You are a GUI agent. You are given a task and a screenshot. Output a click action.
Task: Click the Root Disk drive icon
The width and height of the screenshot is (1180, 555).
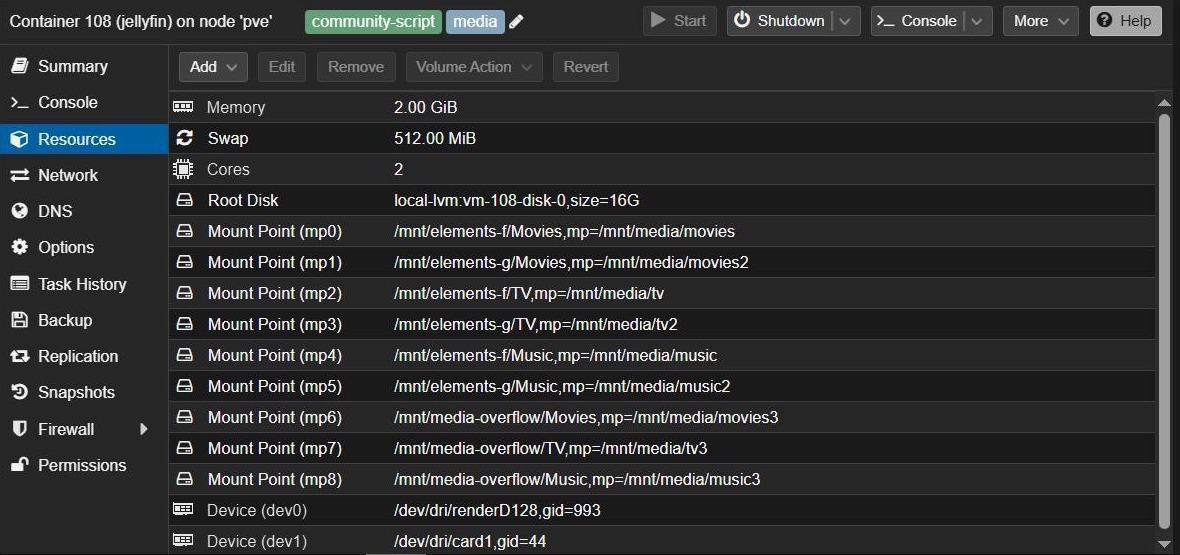pos(184,200)
